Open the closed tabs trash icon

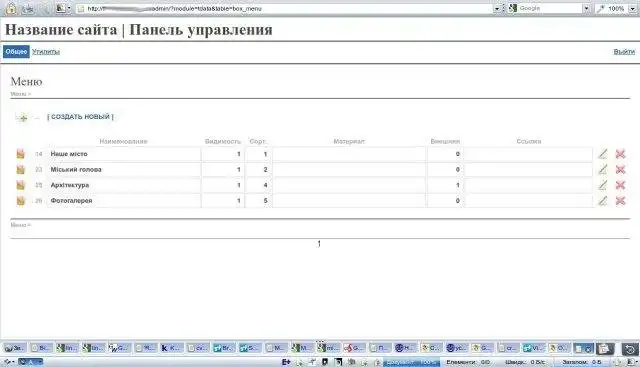(605, 348)
